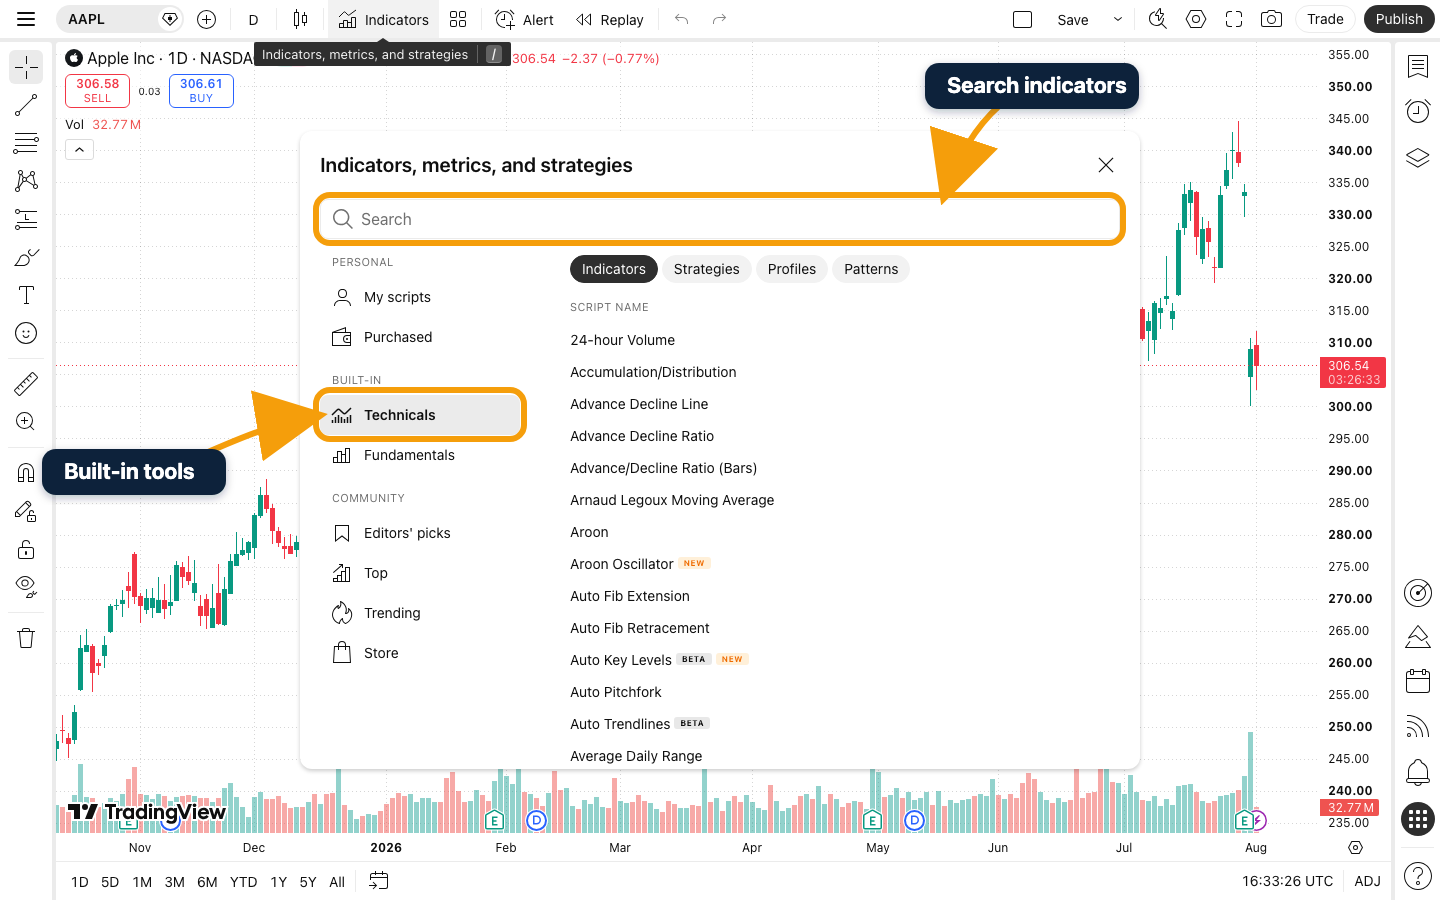The image size is (1440, 900).
Task: Click the quick search icon
Action: point(1158,19)
